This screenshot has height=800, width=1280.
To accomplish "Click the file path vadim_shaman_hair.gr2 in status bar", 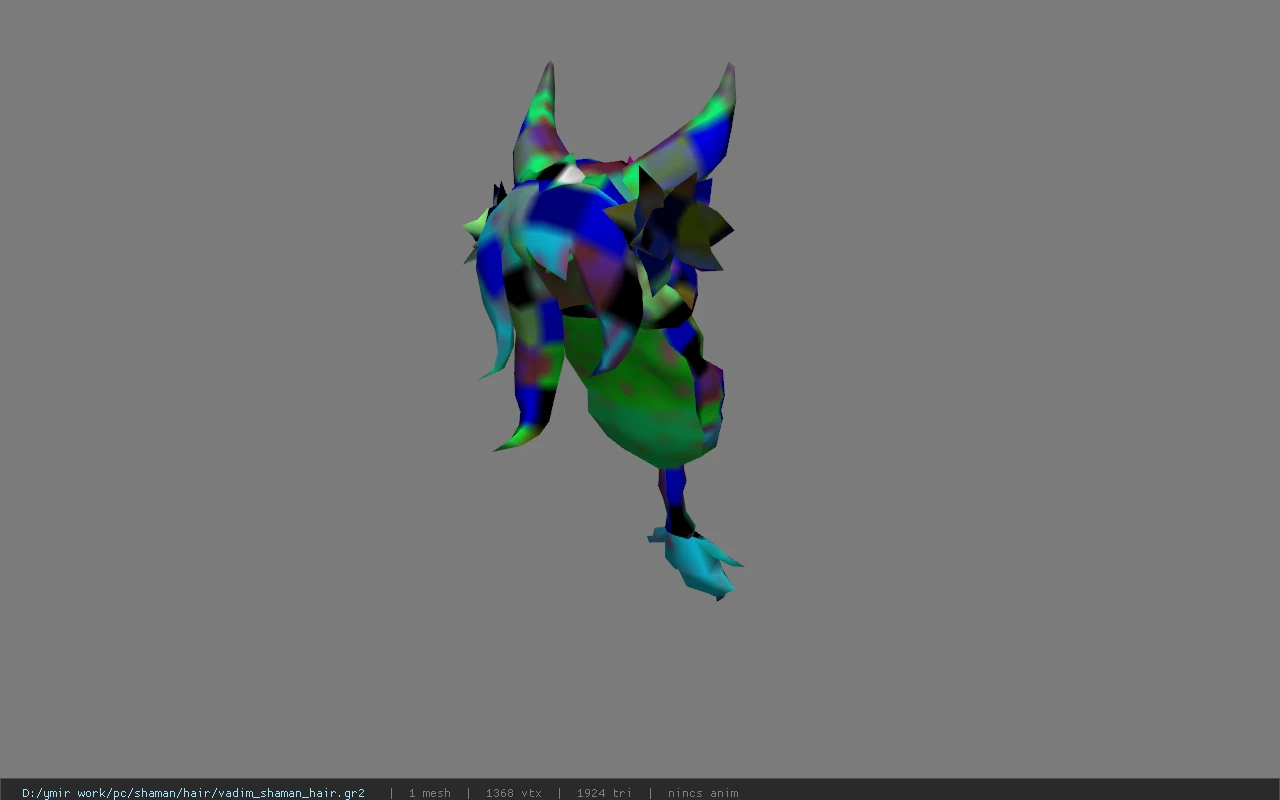I will [193, 793].
